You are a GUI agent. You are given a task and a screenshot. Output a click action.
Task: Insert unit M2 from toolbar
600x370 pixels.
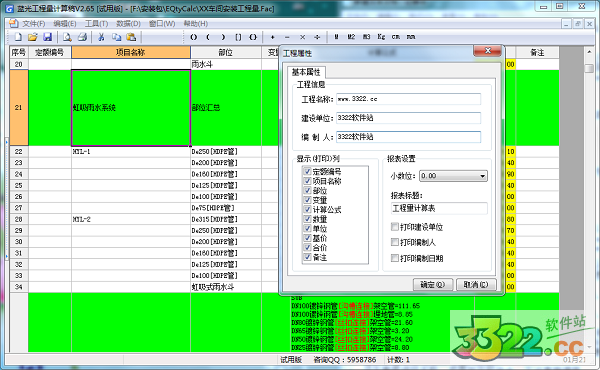(x=351, y=37)
